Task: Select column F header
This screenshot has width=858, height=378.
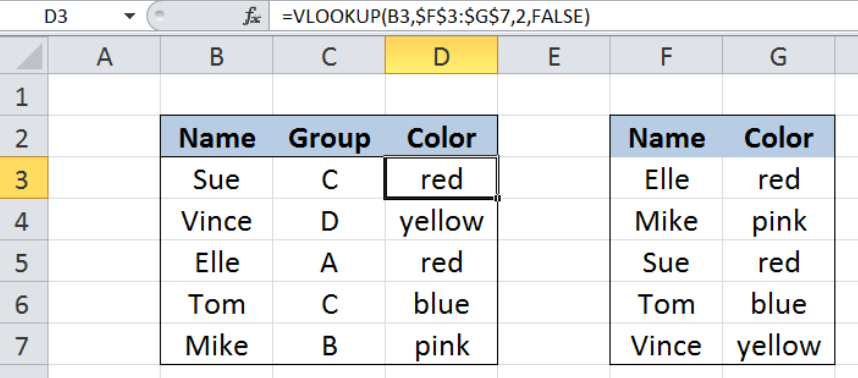Action: (666, 56)
